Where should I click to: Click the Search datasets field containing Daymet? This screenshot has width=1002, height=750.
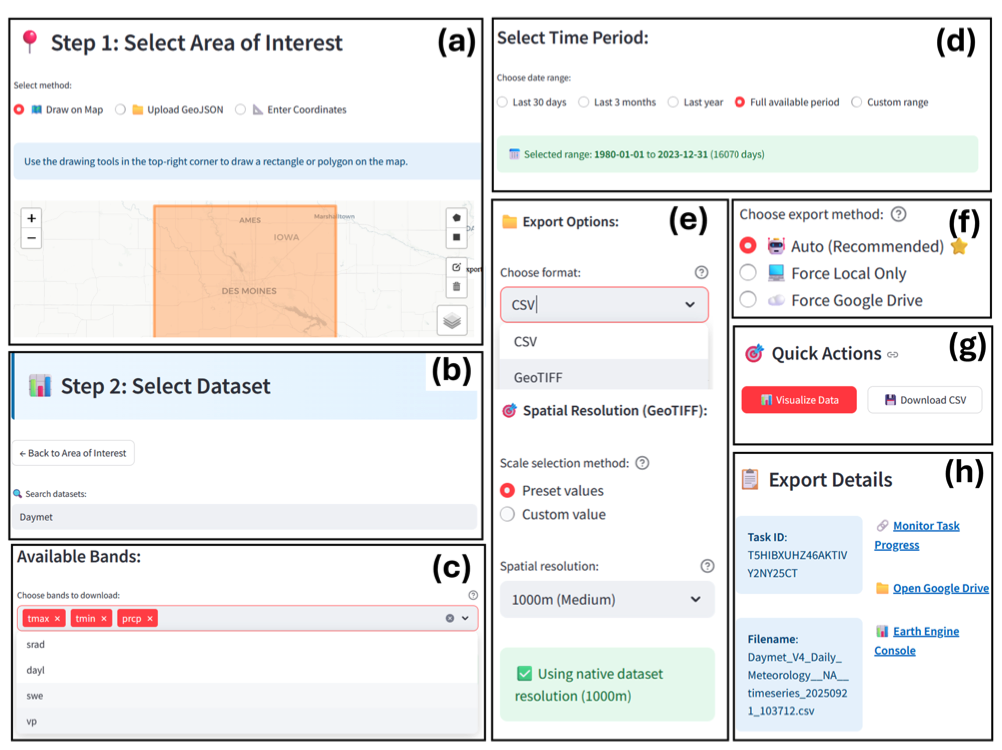(x=245, y=517)
